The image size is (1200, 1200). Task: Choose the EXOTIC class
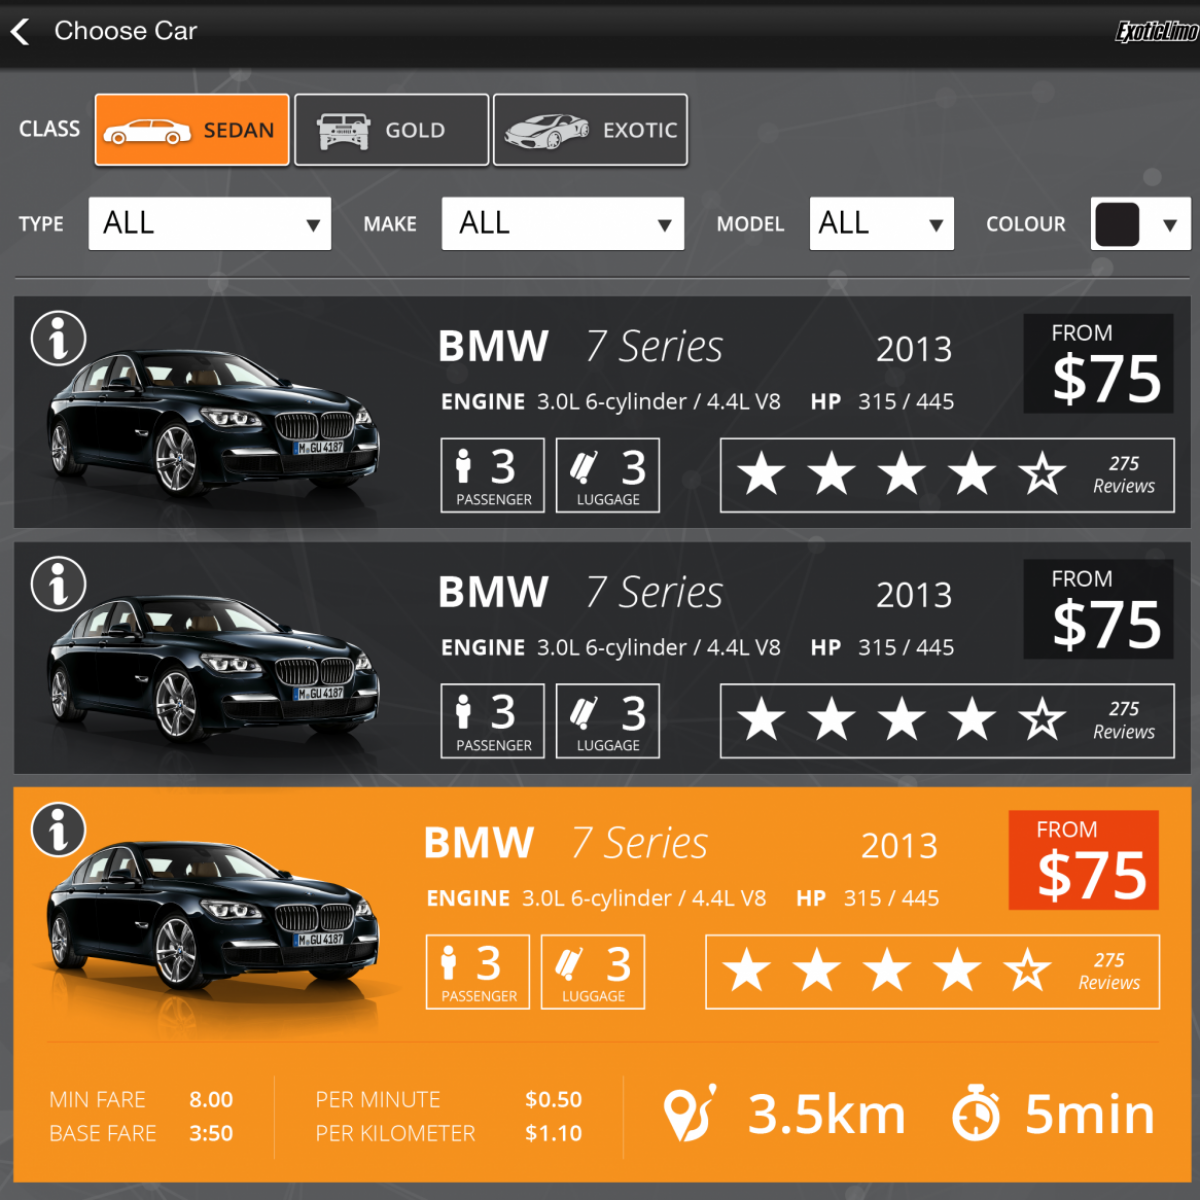[590, 130]
